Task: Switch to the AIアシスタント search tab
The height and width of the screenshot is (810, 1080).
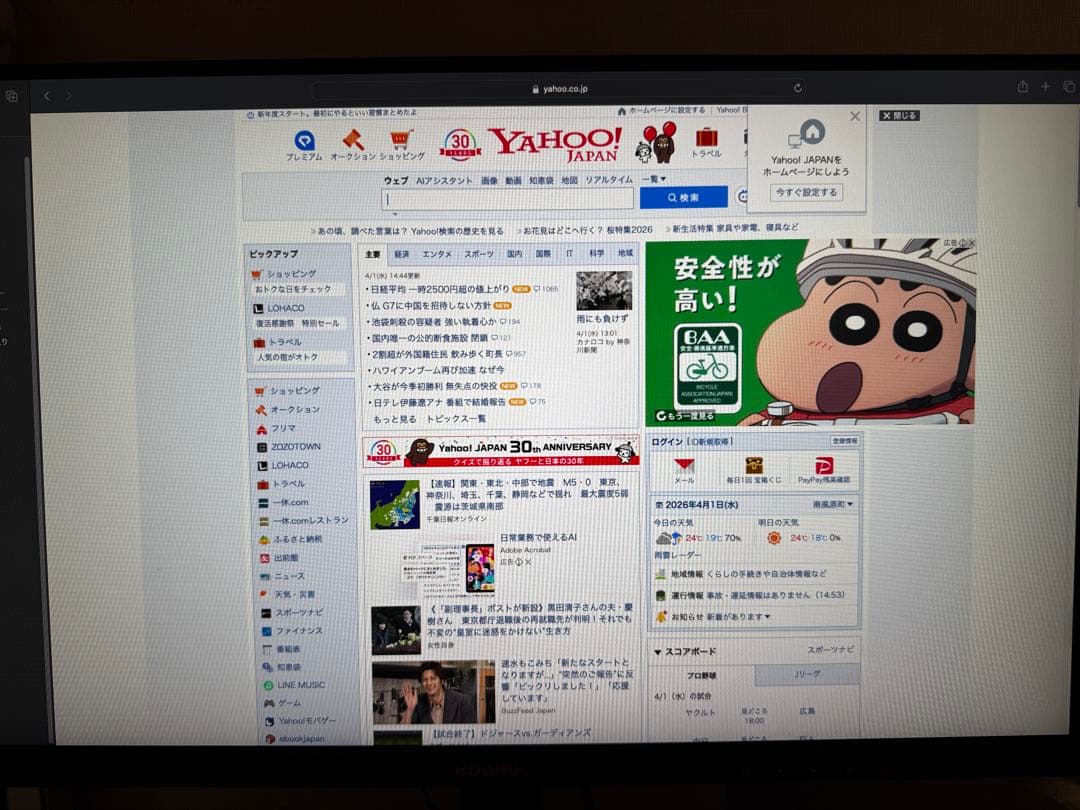Action: (x=444, y=180)
